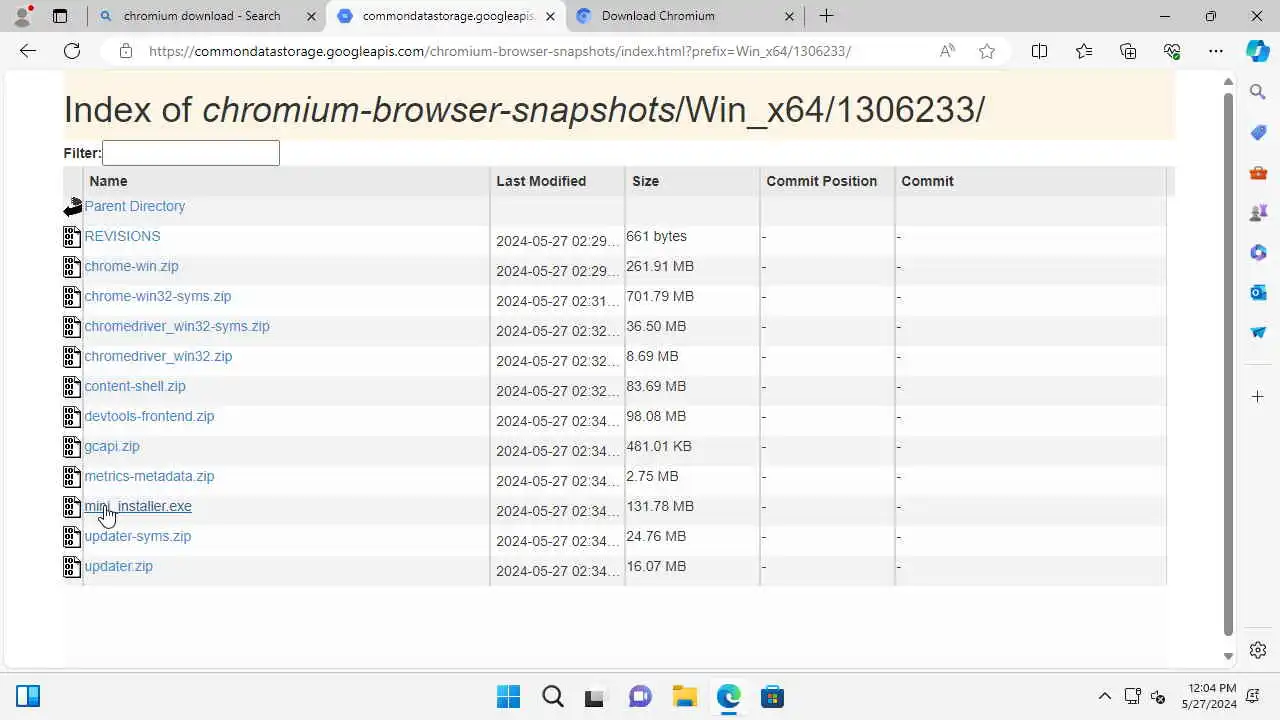
Task: Click the Parent Directory folder icon
Action: pyautogui.click(x=72, y=207)
